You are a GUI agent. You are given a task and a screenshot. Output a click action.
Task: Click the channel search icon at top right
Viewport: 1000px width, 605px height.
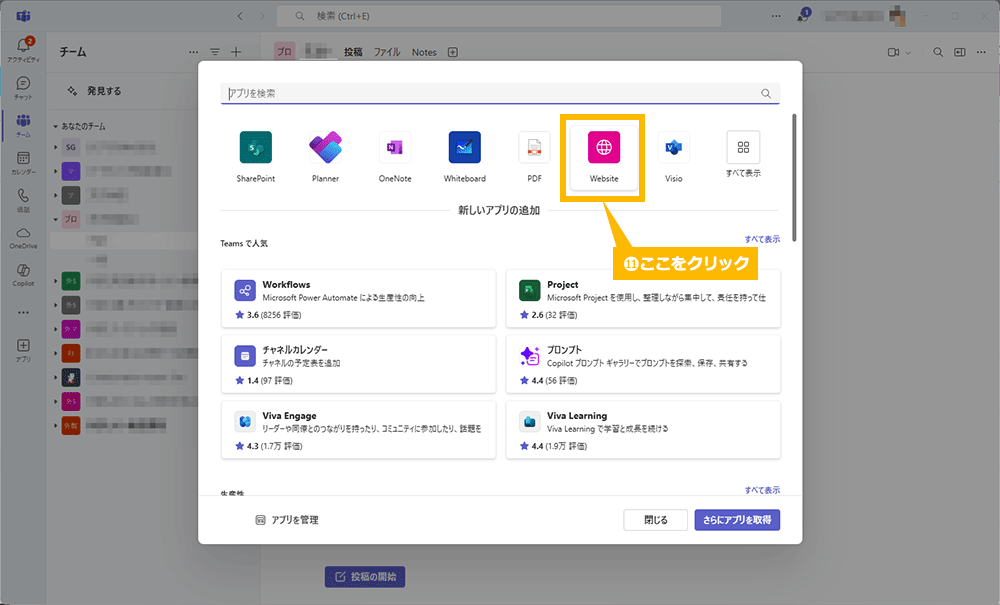938,52
